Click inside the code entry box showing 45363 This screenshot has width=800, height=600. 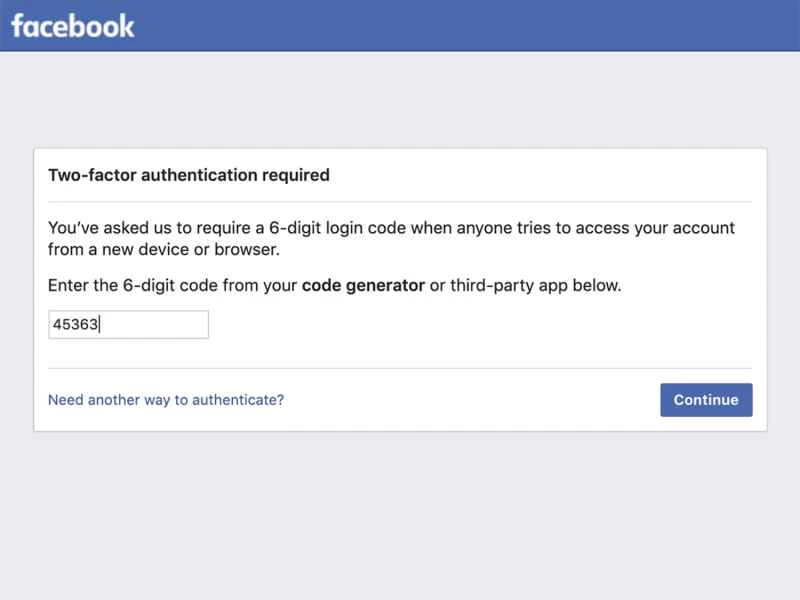click(128, 324)
